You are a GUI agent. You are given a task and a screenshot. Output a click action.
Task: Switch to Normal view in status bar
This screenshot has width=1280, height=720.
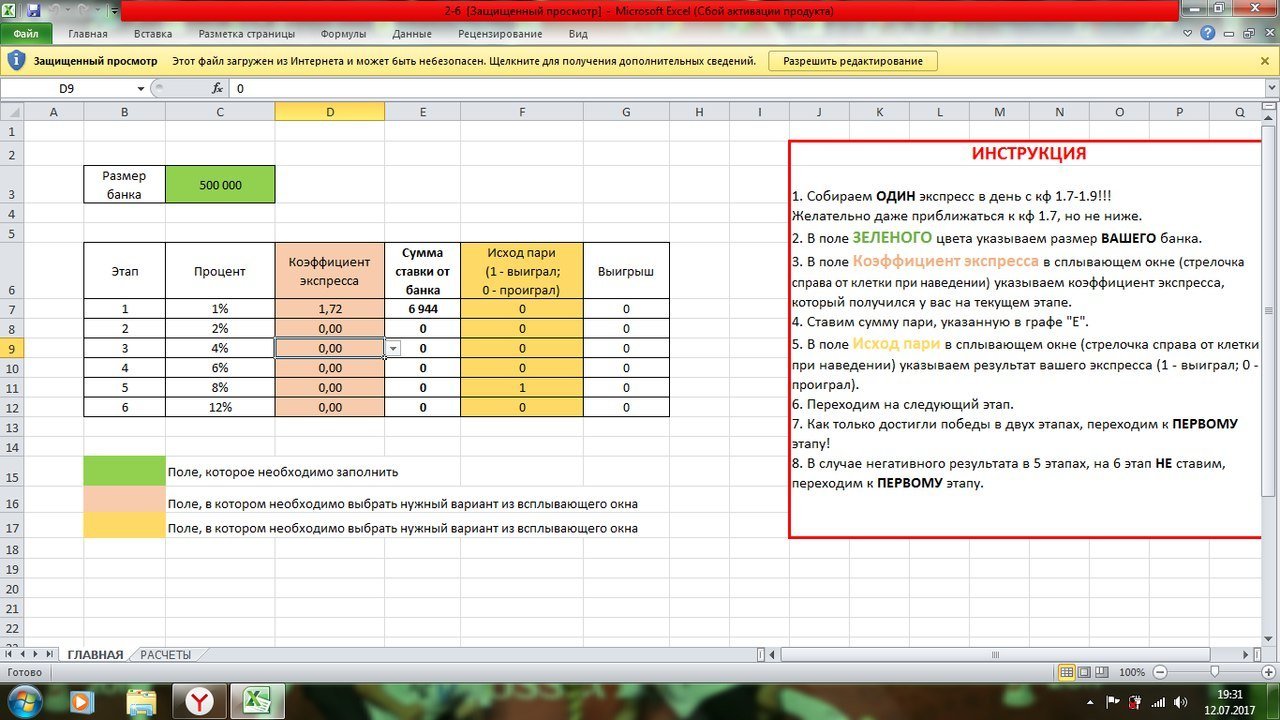[1067, 672]
